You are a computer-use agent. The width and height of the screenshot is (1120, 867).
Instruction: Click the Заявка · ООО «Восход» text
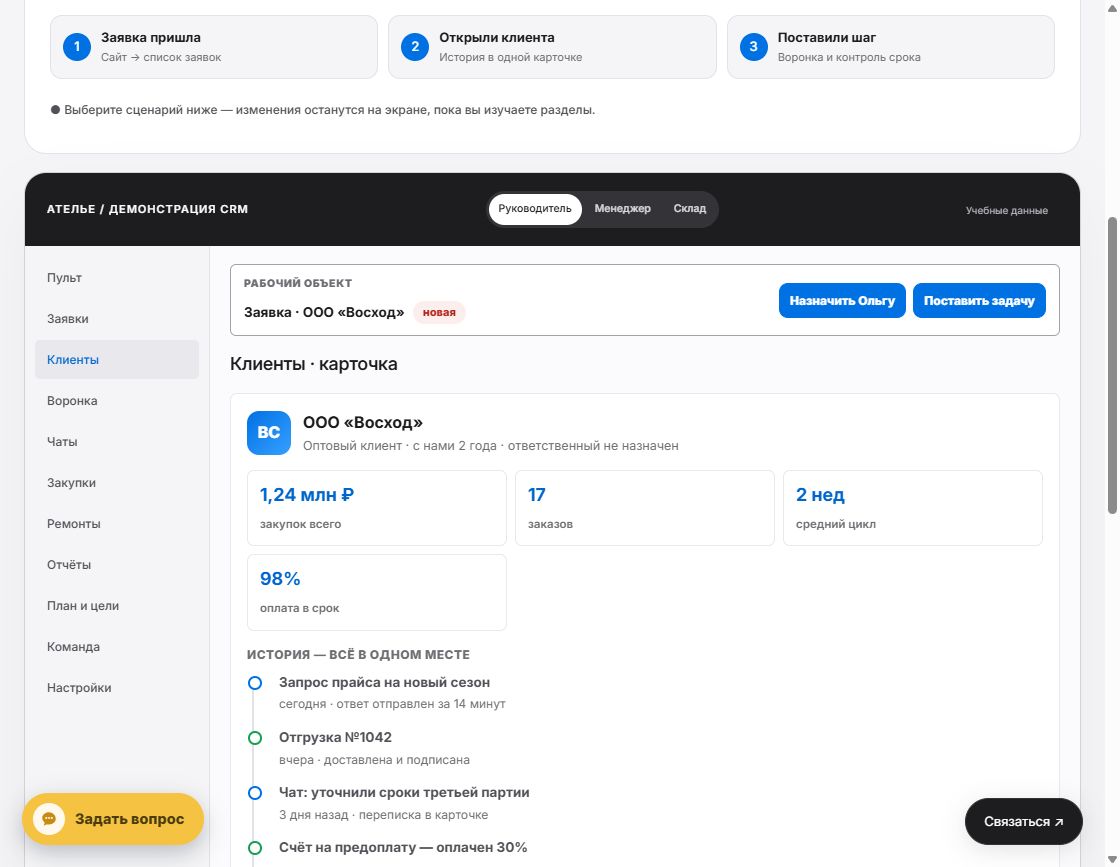324,313
